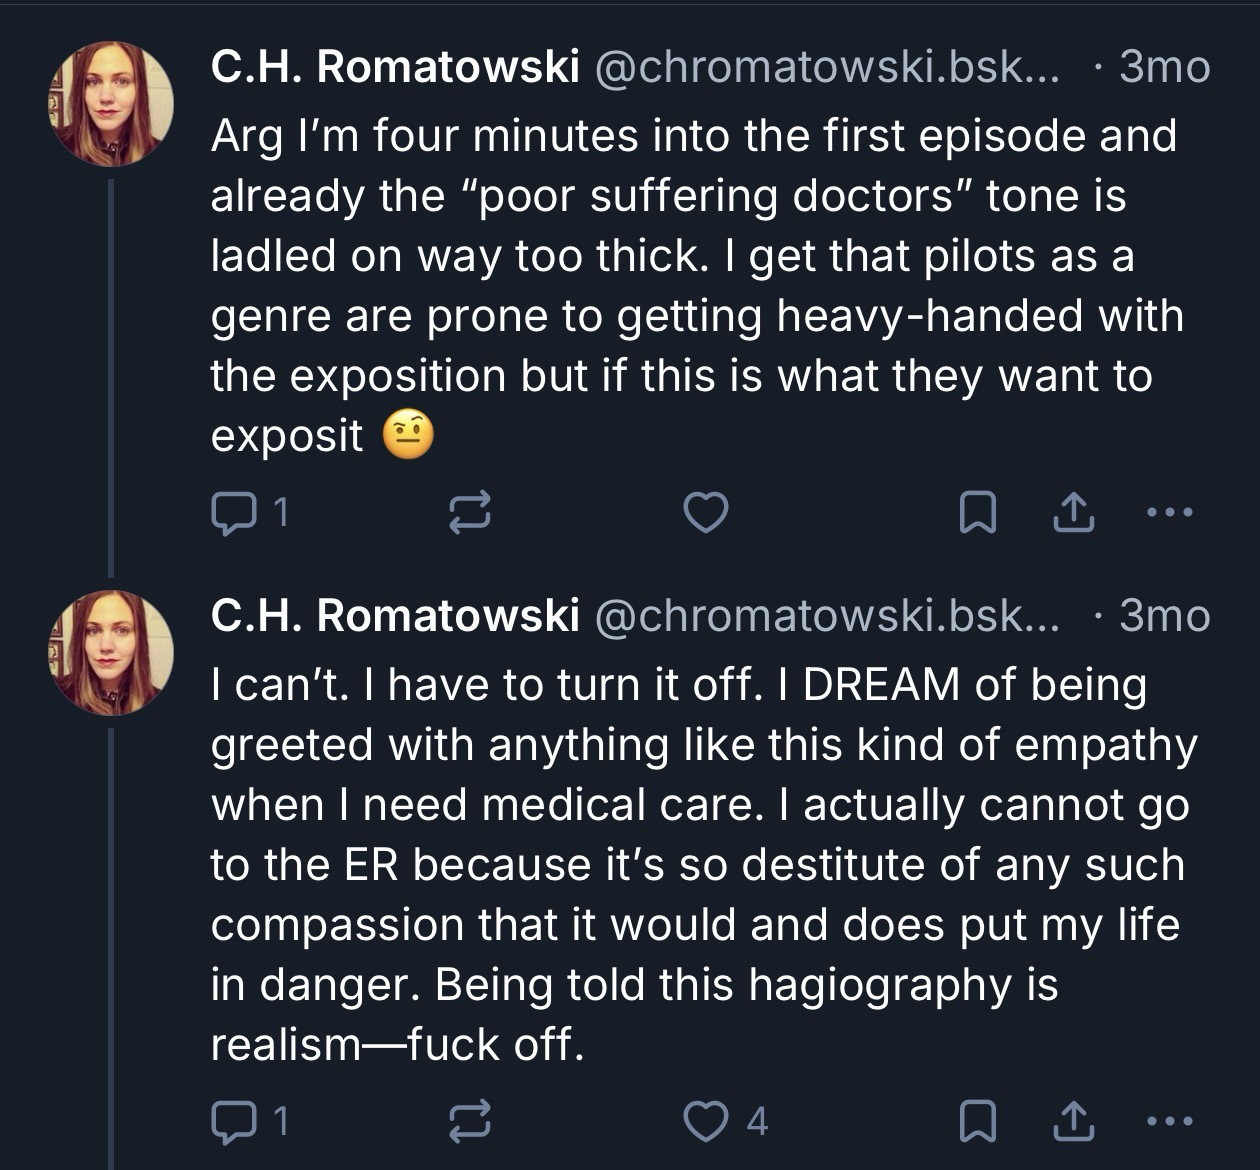This screenshot has width=1260, height=1170.
Task: Click the 3mo timestamp on second post
Action: (1165, 616)
